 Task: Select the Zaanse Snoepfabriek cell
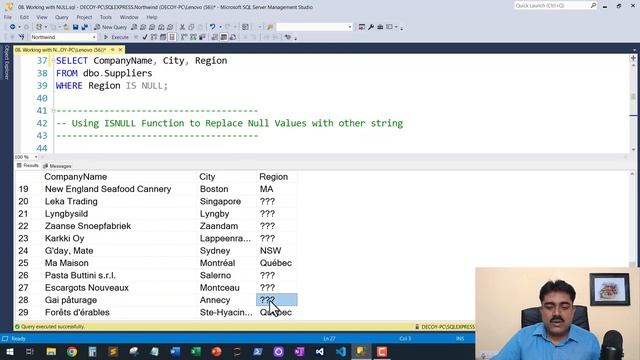tap(120, 226)
